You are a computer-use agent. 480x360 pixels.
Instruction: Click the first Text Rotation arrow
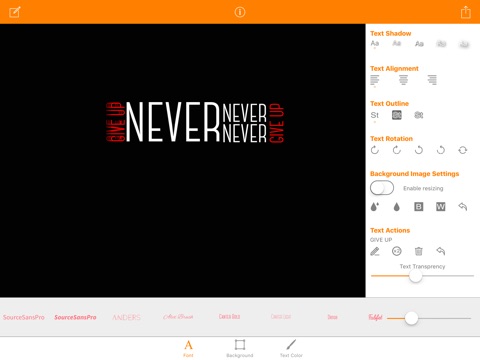point(375,150)
